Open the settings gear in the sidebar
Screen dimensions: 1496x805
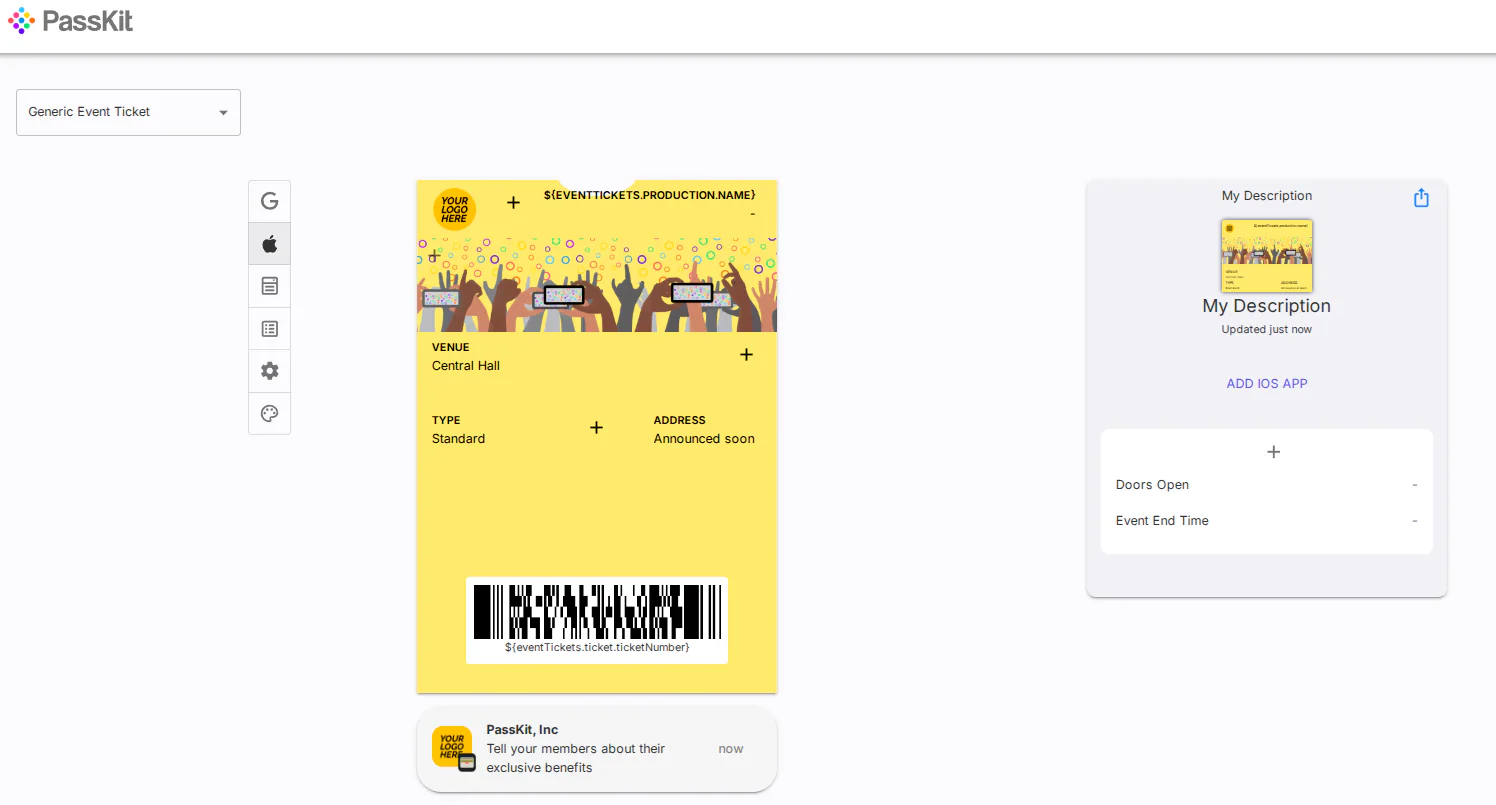coord(269,371)
